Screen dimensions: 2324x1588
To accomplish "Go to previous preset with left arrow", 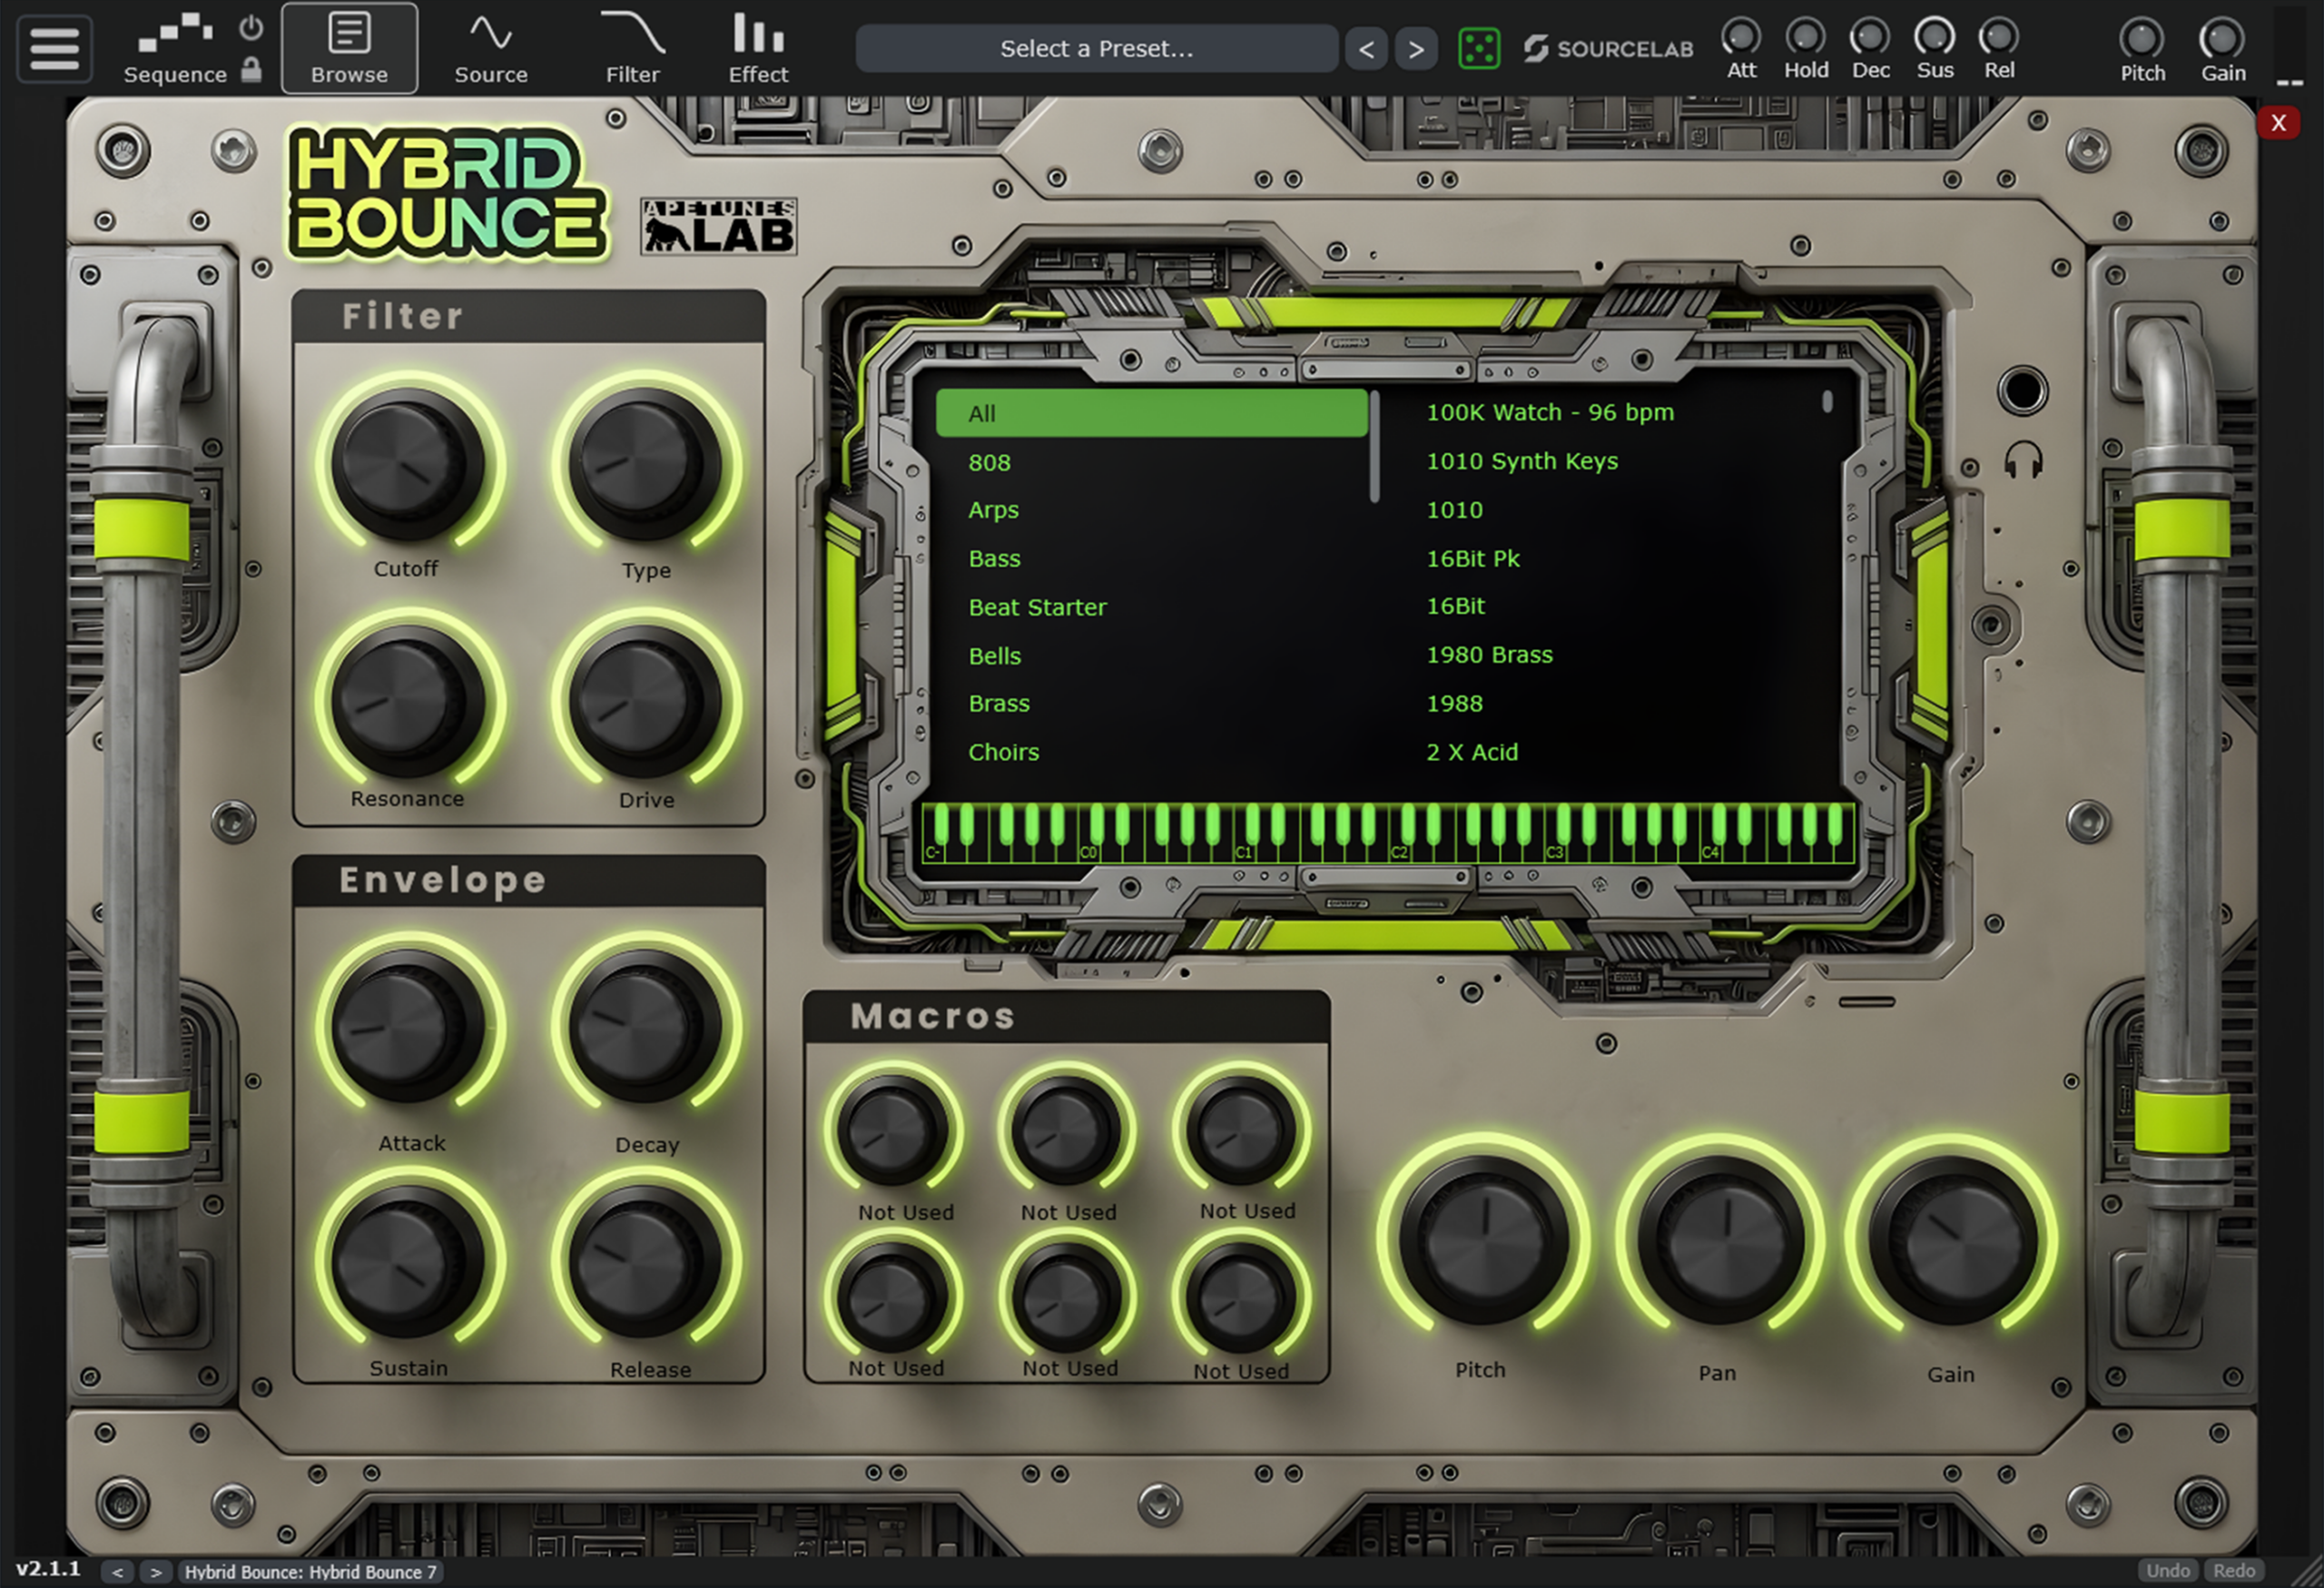I will click(1367, 48).
